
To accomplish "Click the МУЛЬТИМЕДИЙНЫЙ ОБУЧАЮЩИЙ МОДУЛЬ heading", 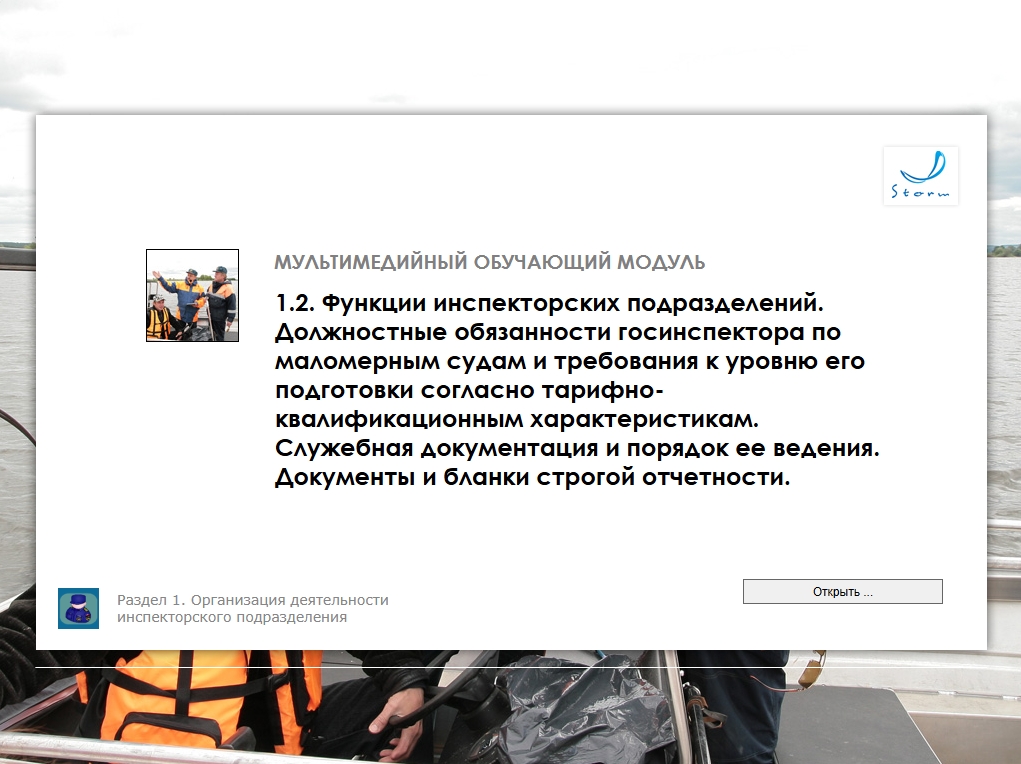I will coord(490,262).
